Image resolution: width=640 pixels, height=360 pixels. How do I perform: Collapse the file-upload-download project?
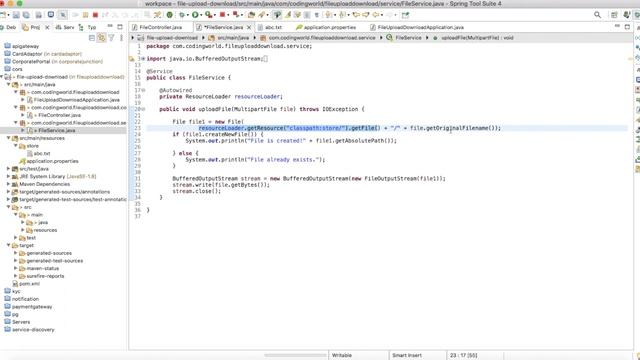(x=2, y=77)
